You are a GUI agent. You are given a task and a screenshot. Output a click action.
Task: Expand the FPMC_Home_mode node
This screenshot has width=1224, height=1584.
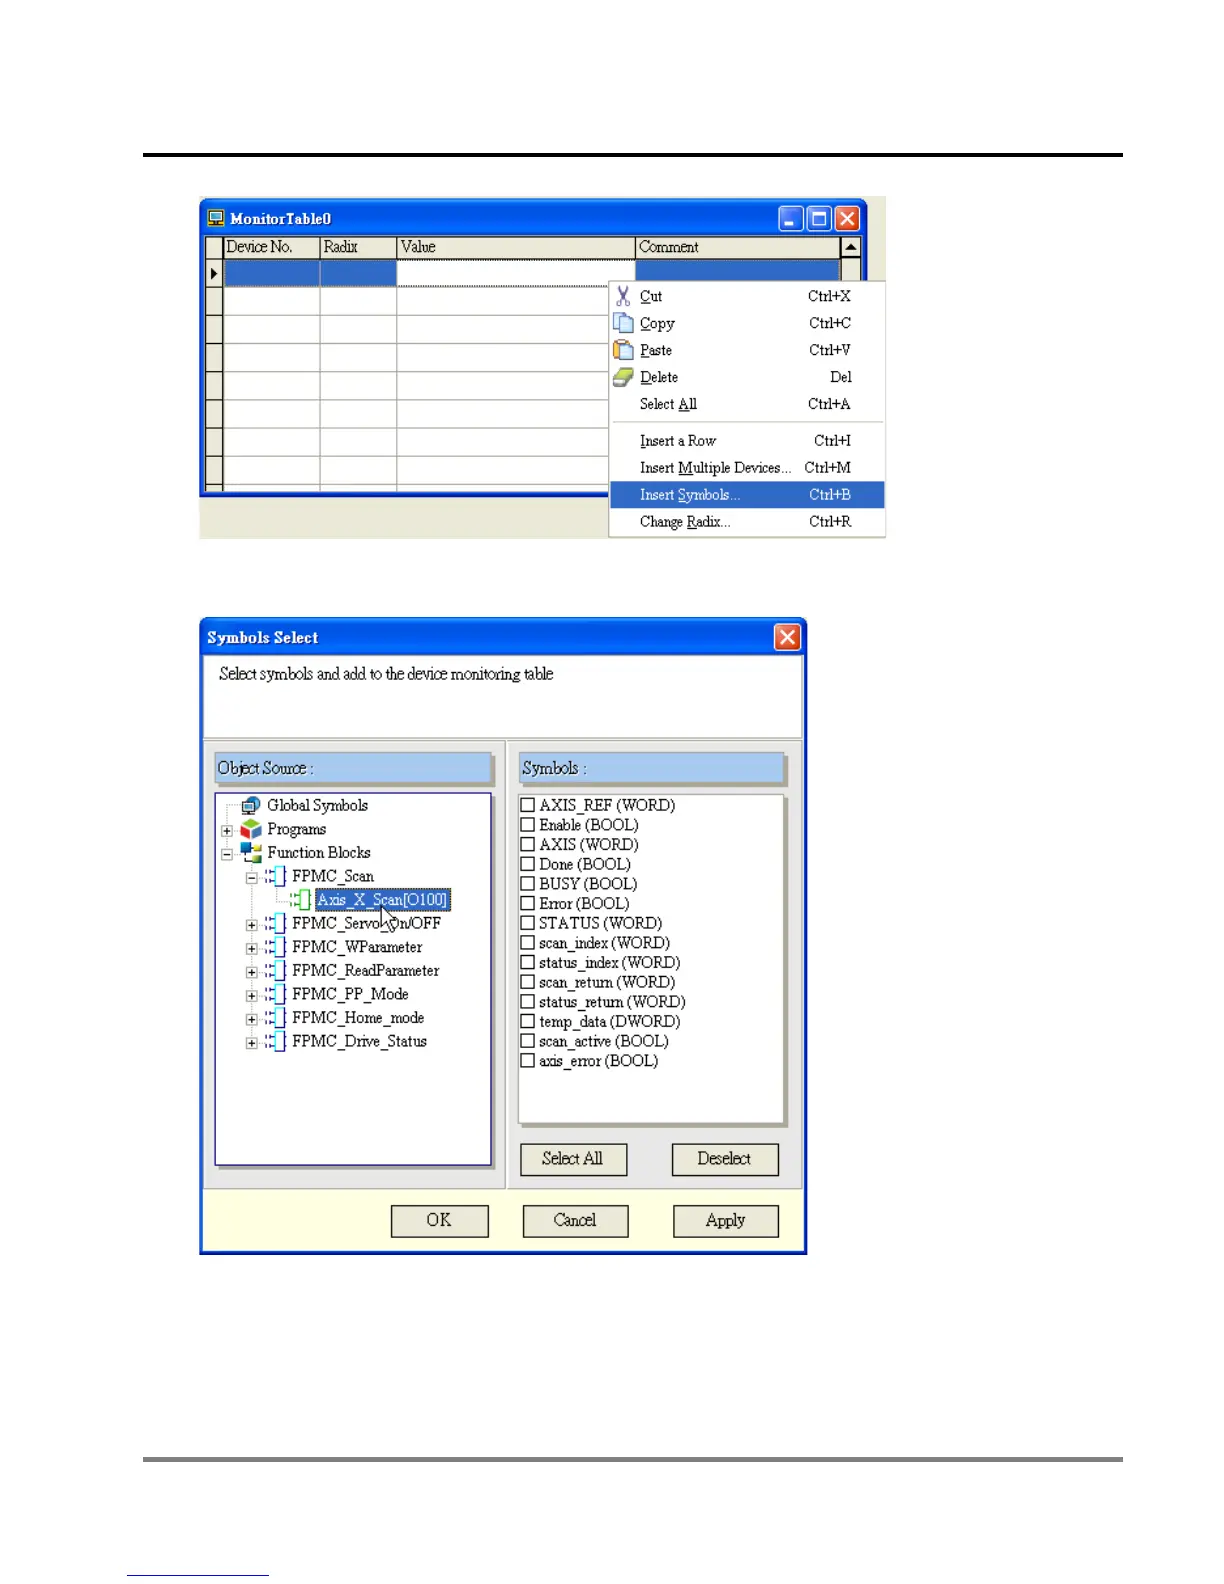tap(252, 1019)
